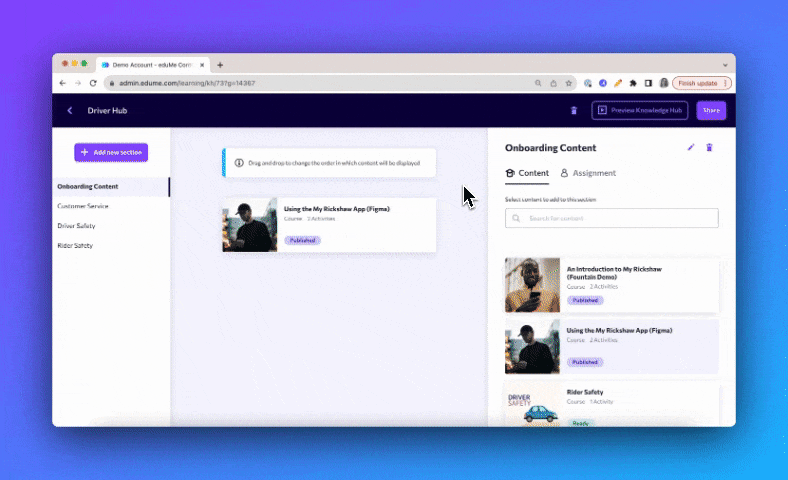788x480 pixels.
Task: Reload the page with the browser refresh icon
Action: pyautogui.click(x=93, y=83)
